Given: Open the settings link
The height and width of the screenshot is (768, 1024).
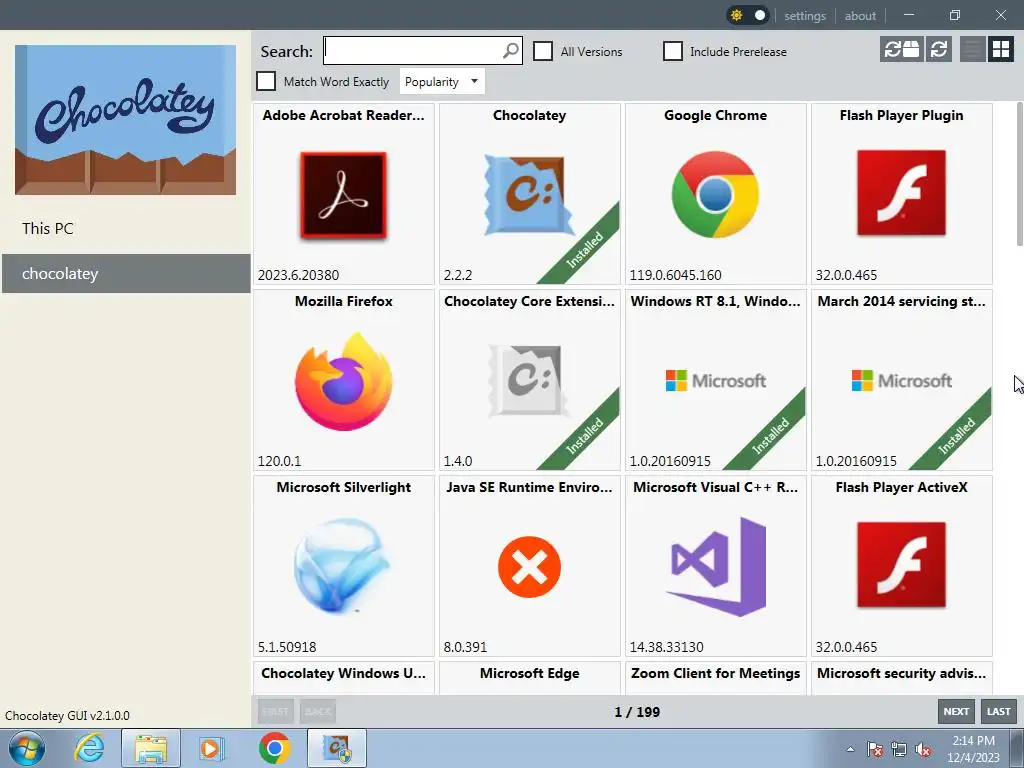Looking at the screenshot, I should [805, 16].
